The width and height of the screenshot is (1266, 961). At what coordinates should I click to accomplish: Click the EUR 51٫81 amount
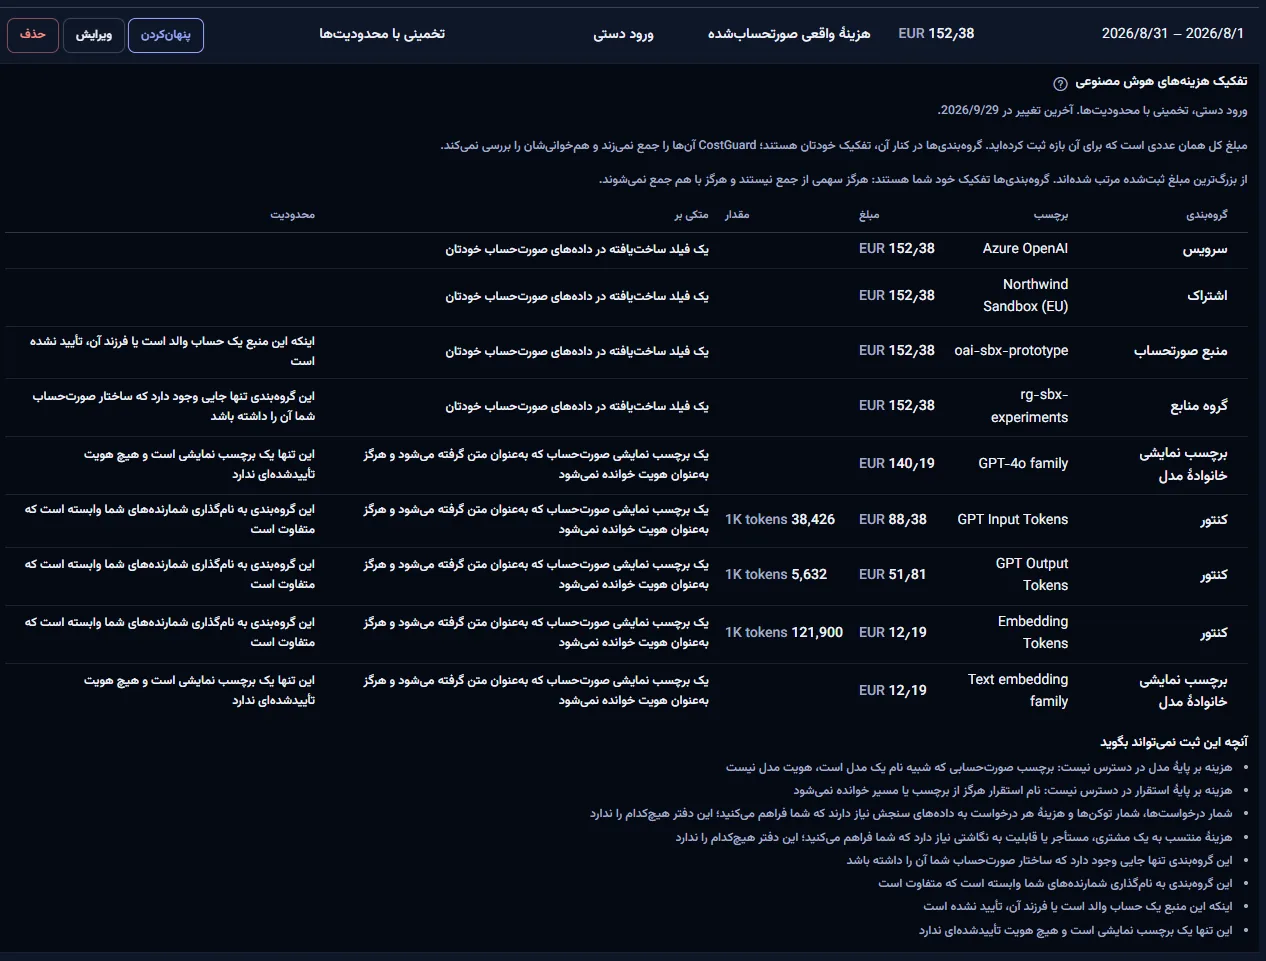click(x=893, y=575)
